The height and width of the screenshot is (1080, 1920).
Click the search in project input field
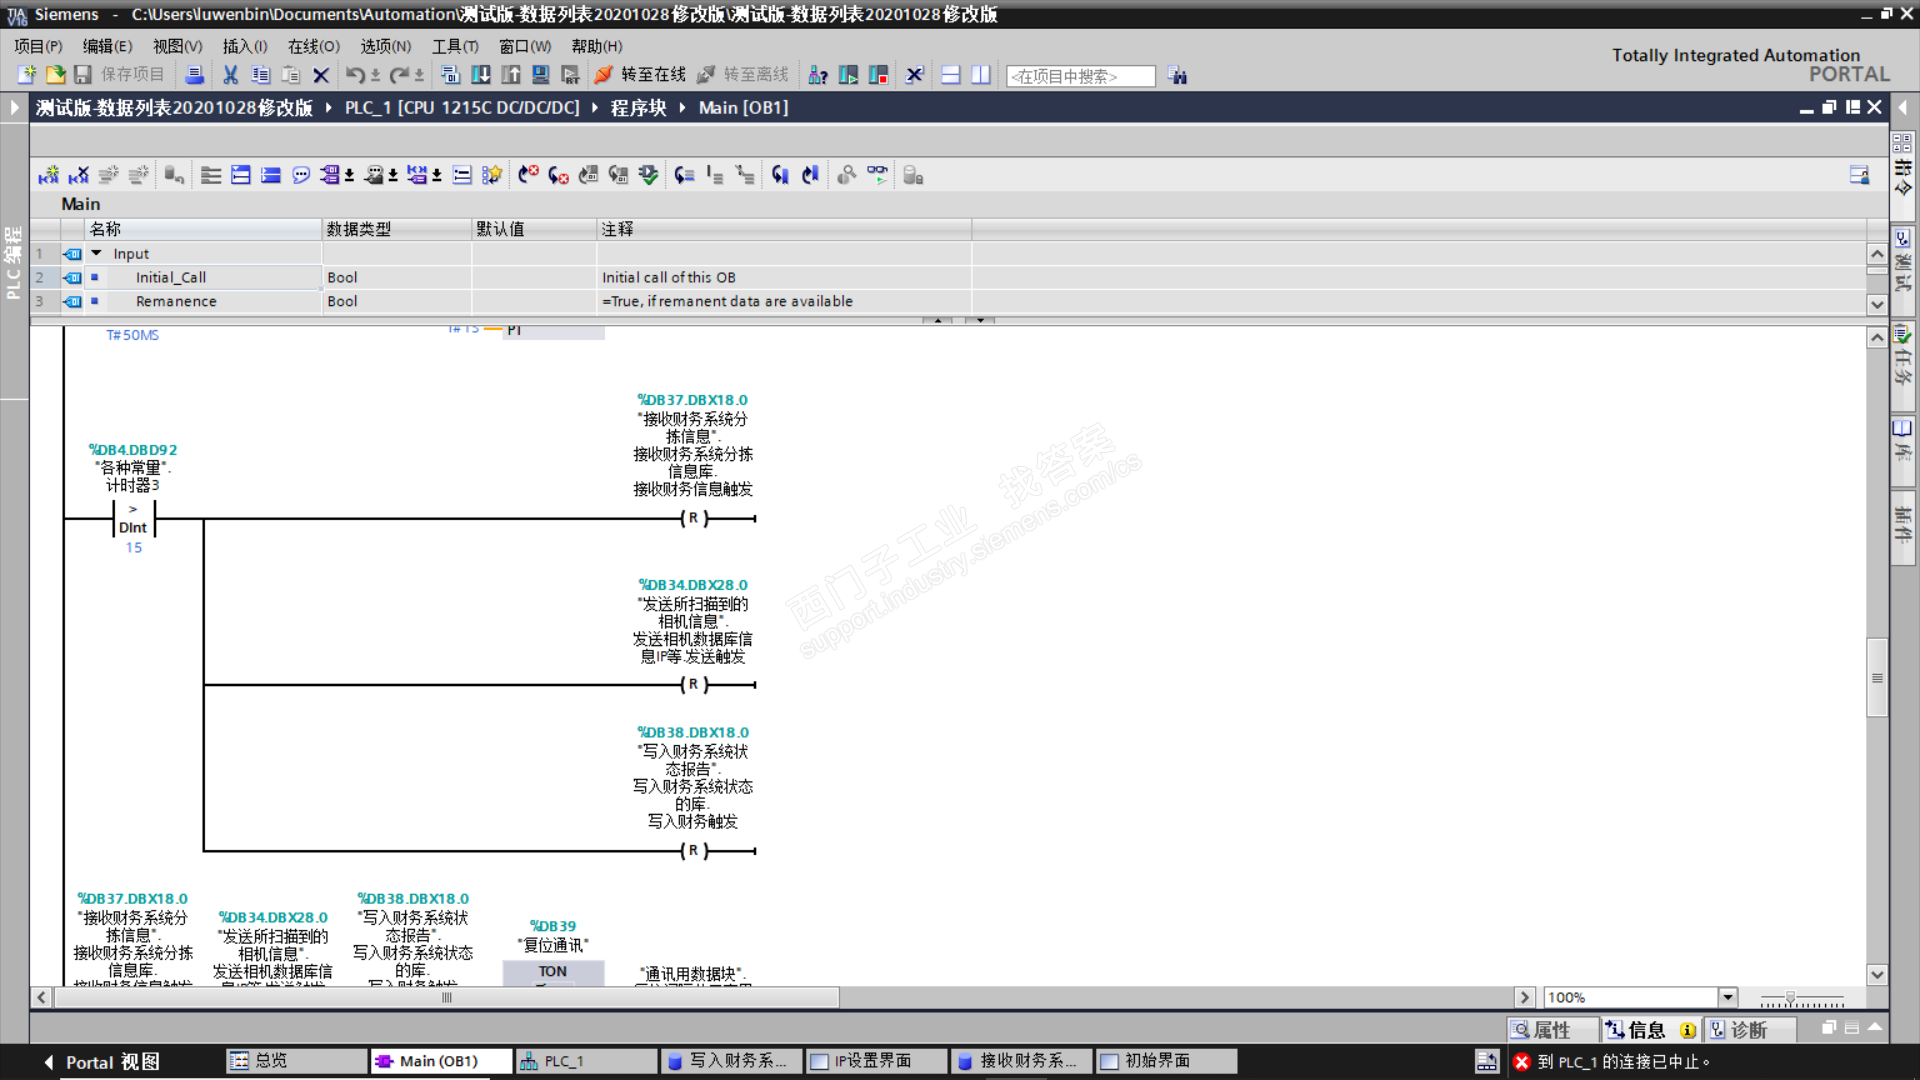point(1080,76)
